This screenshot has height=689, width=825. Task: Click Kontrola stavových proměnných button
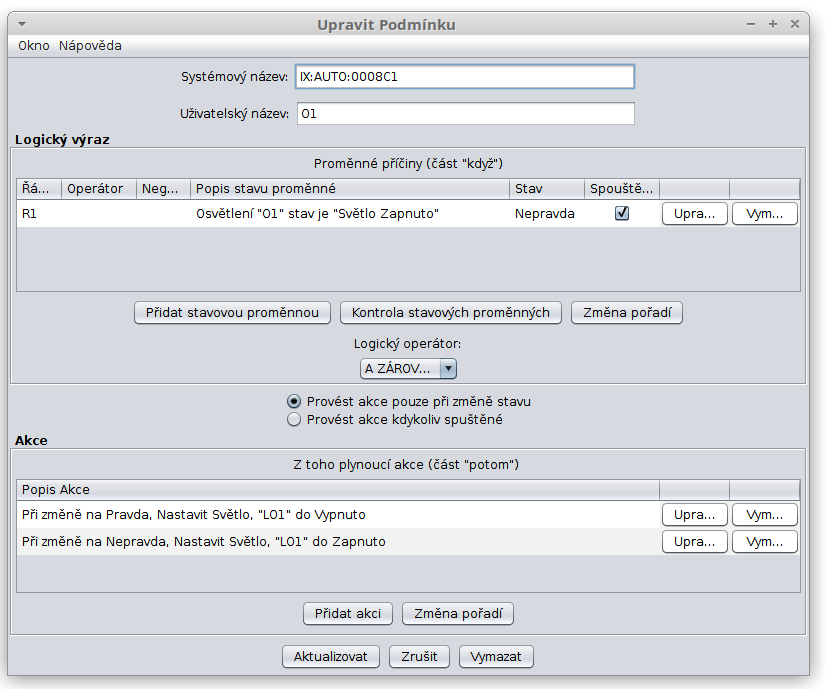[451, 312]
